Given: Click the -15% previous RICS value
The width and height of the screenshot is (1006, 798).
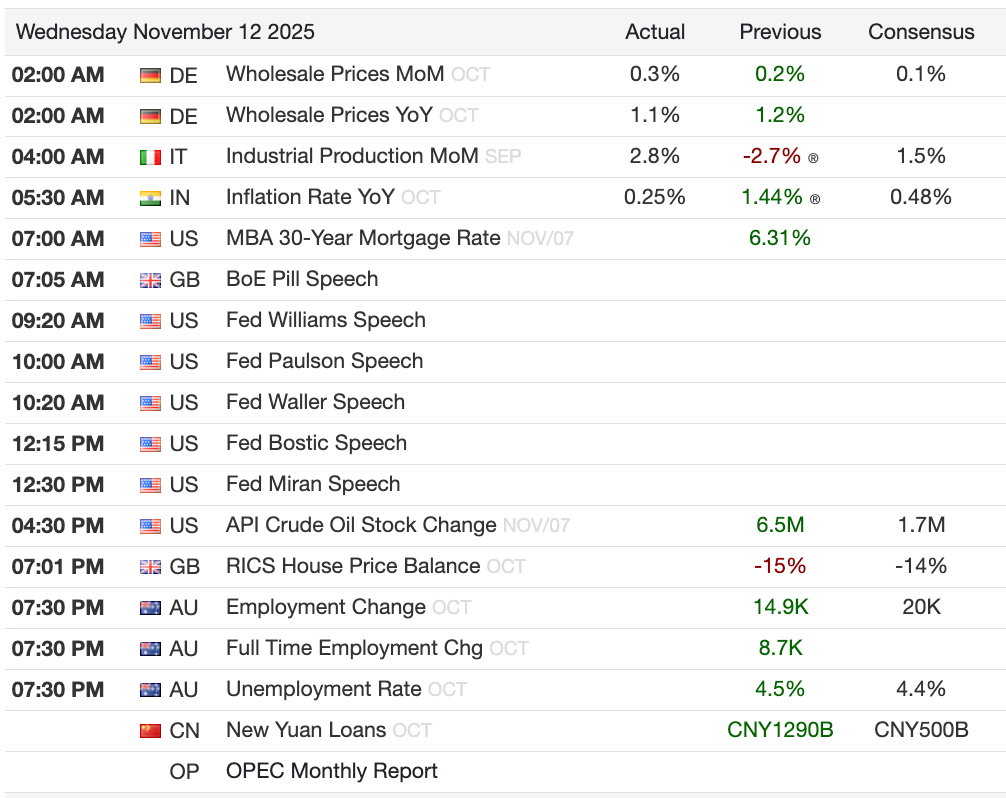Looking at the screenshot, I should pos(780,566).
